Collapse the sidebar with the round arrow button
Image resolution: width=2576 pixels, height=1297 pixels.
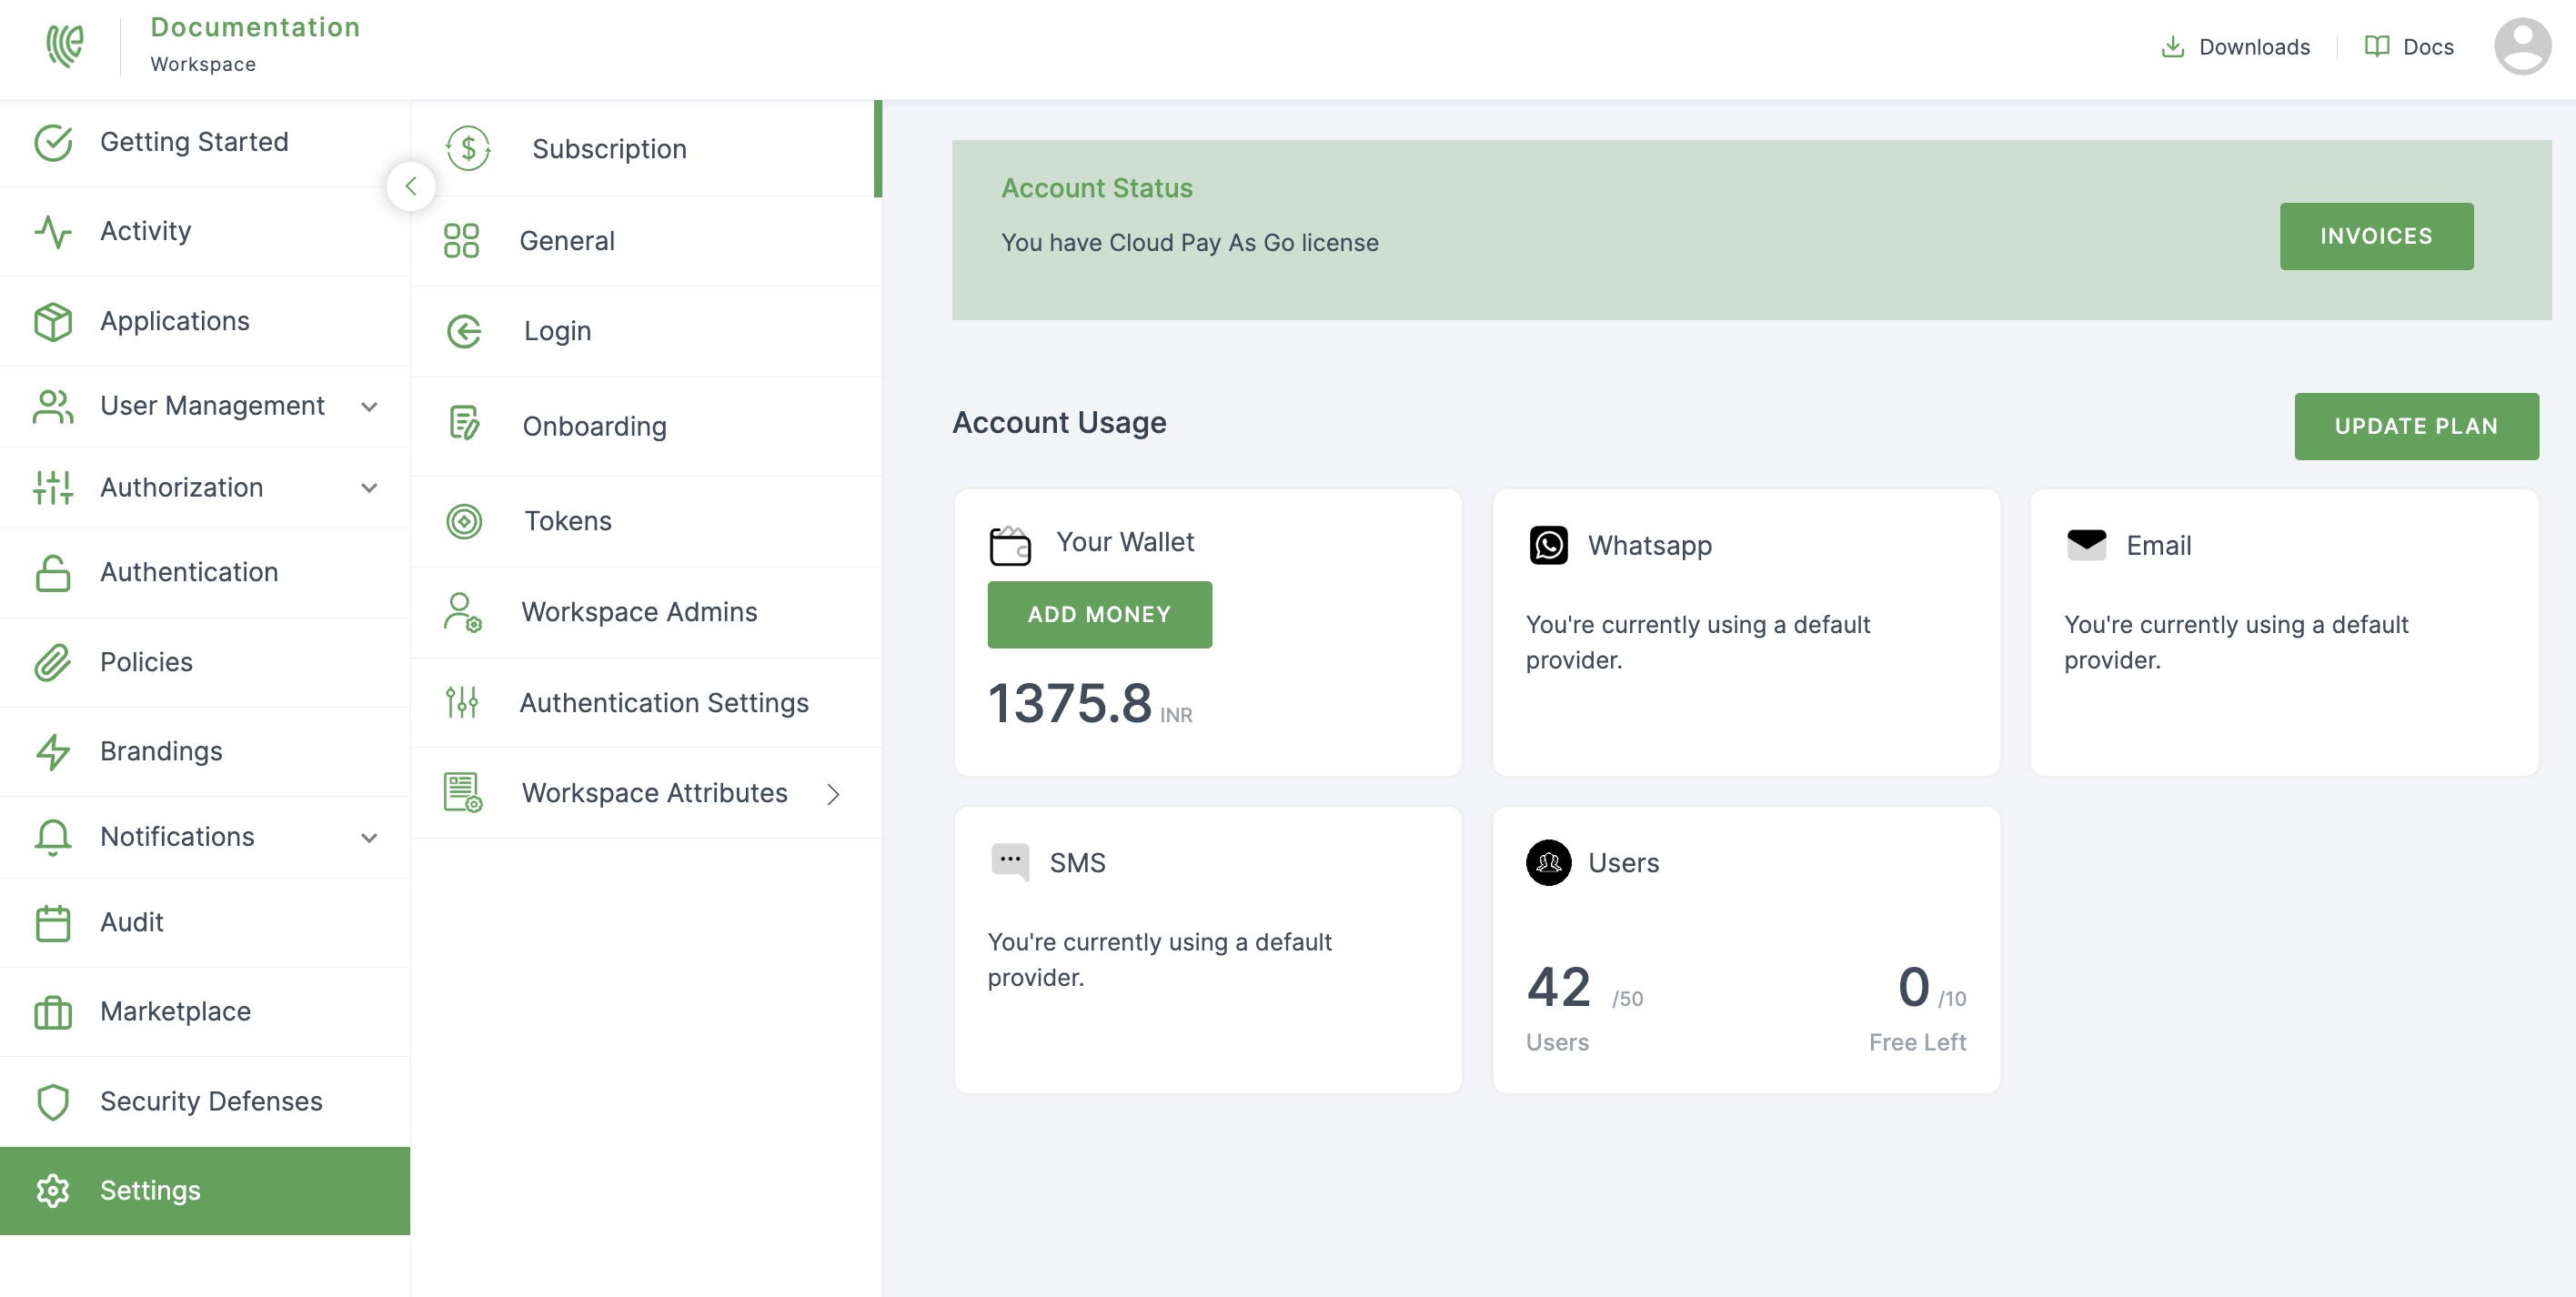(411, 186)
